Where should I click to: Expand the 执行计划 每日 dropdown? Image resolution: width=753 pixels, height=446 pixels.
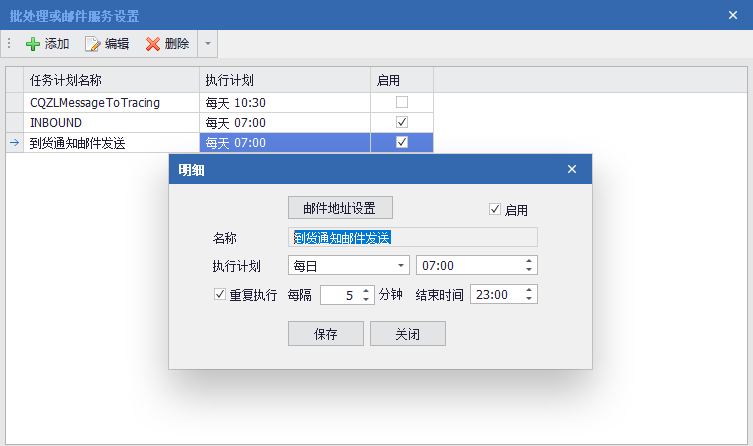tap(402, 265)
